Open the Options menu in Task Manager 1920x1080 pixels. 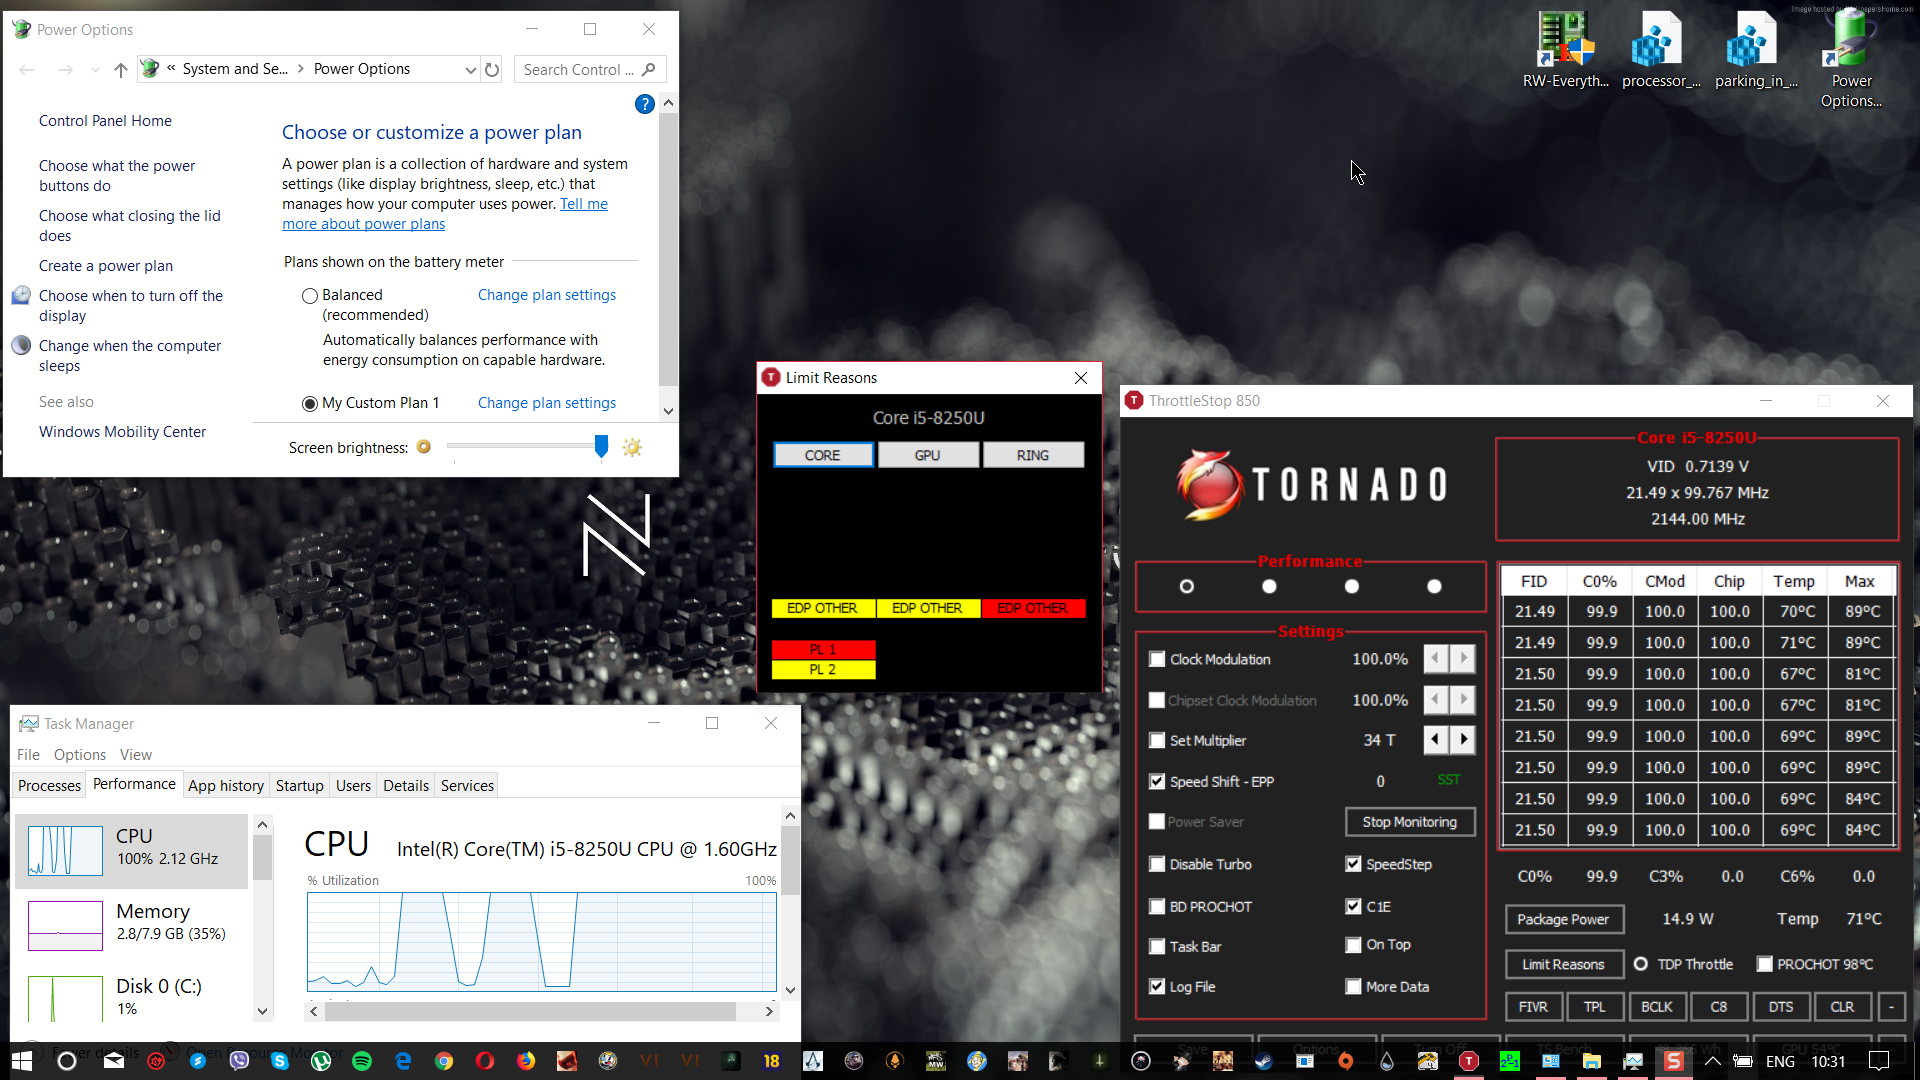click(x=80, y=755)
